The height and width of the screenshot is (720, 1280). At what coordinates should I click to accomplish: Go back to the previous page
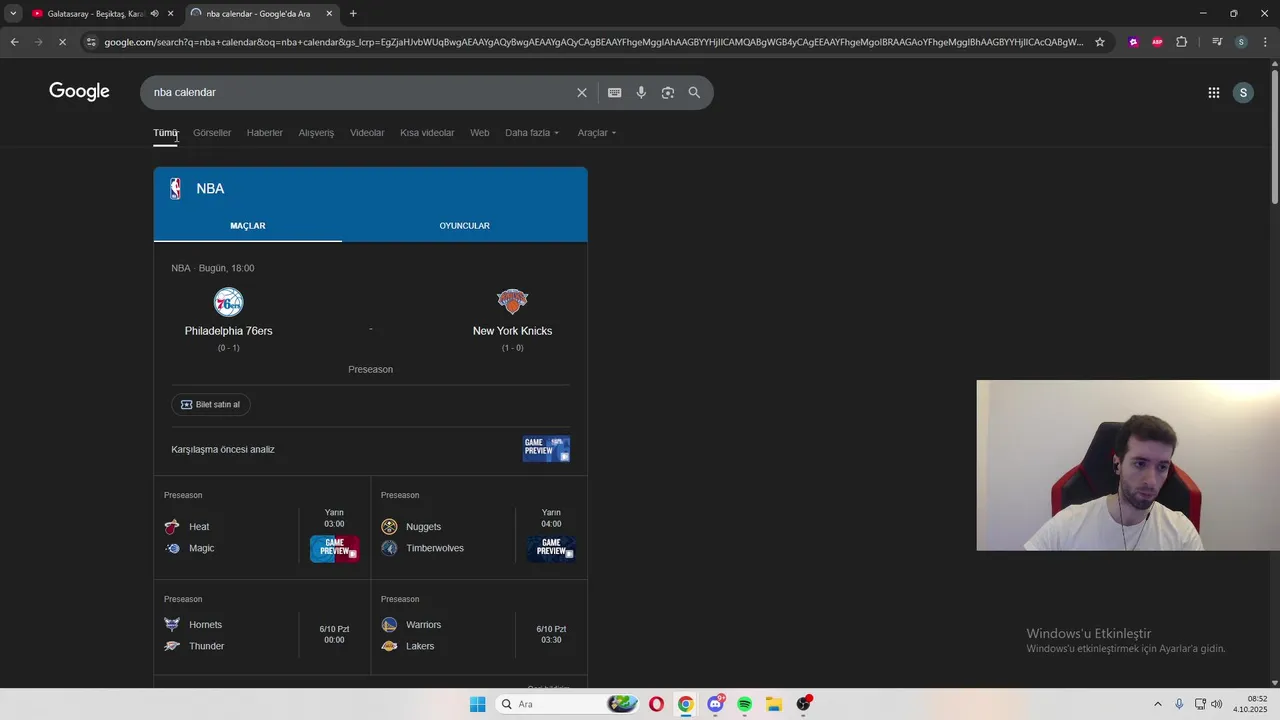14,42
